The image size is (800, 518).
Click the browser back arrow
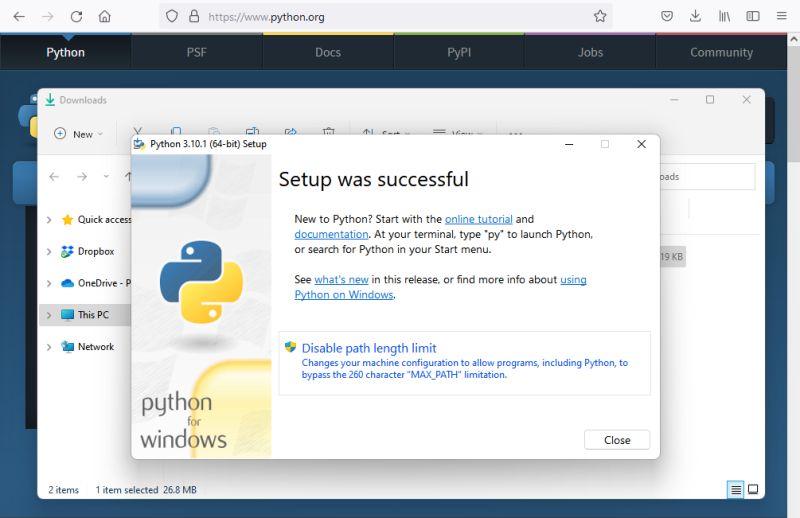pyautogui.click(x=19, y=16)
